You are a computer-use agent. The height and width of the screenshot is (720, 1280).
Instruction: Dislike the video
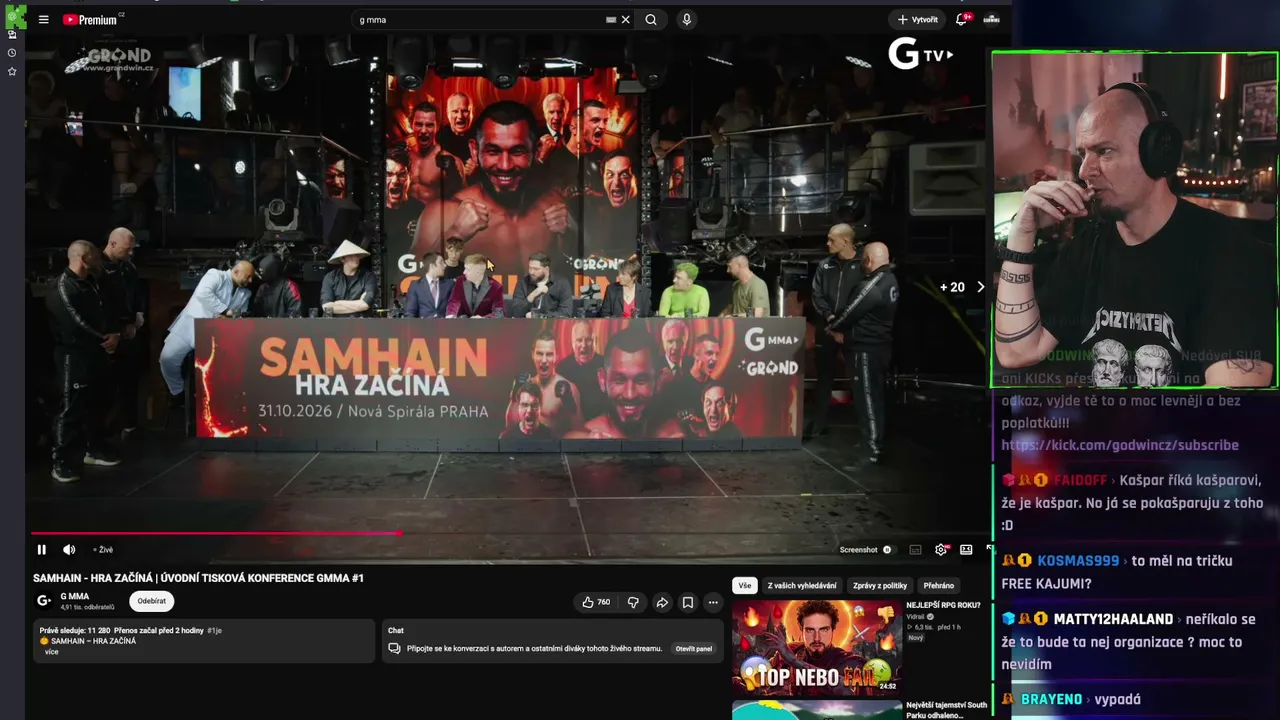pos(633,602)
